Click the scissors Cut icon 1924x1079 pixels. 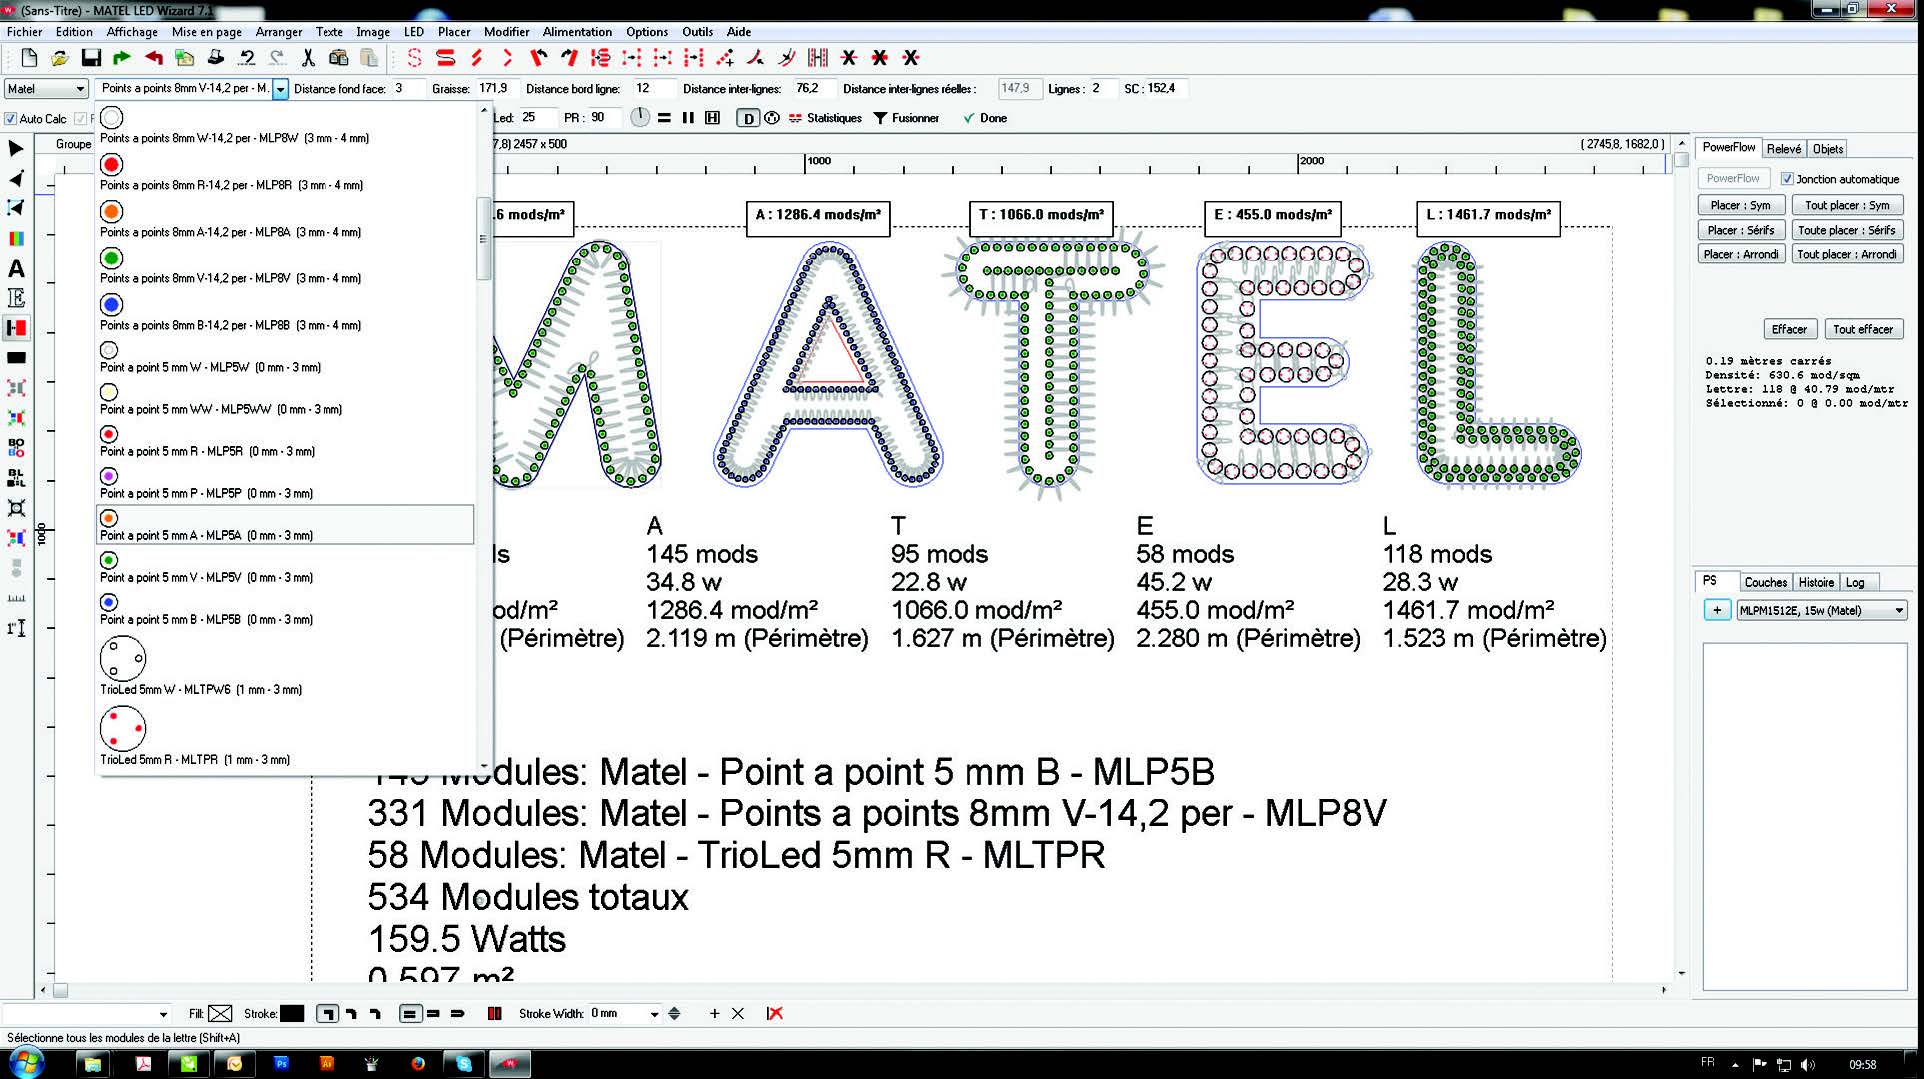coord(308,58)
